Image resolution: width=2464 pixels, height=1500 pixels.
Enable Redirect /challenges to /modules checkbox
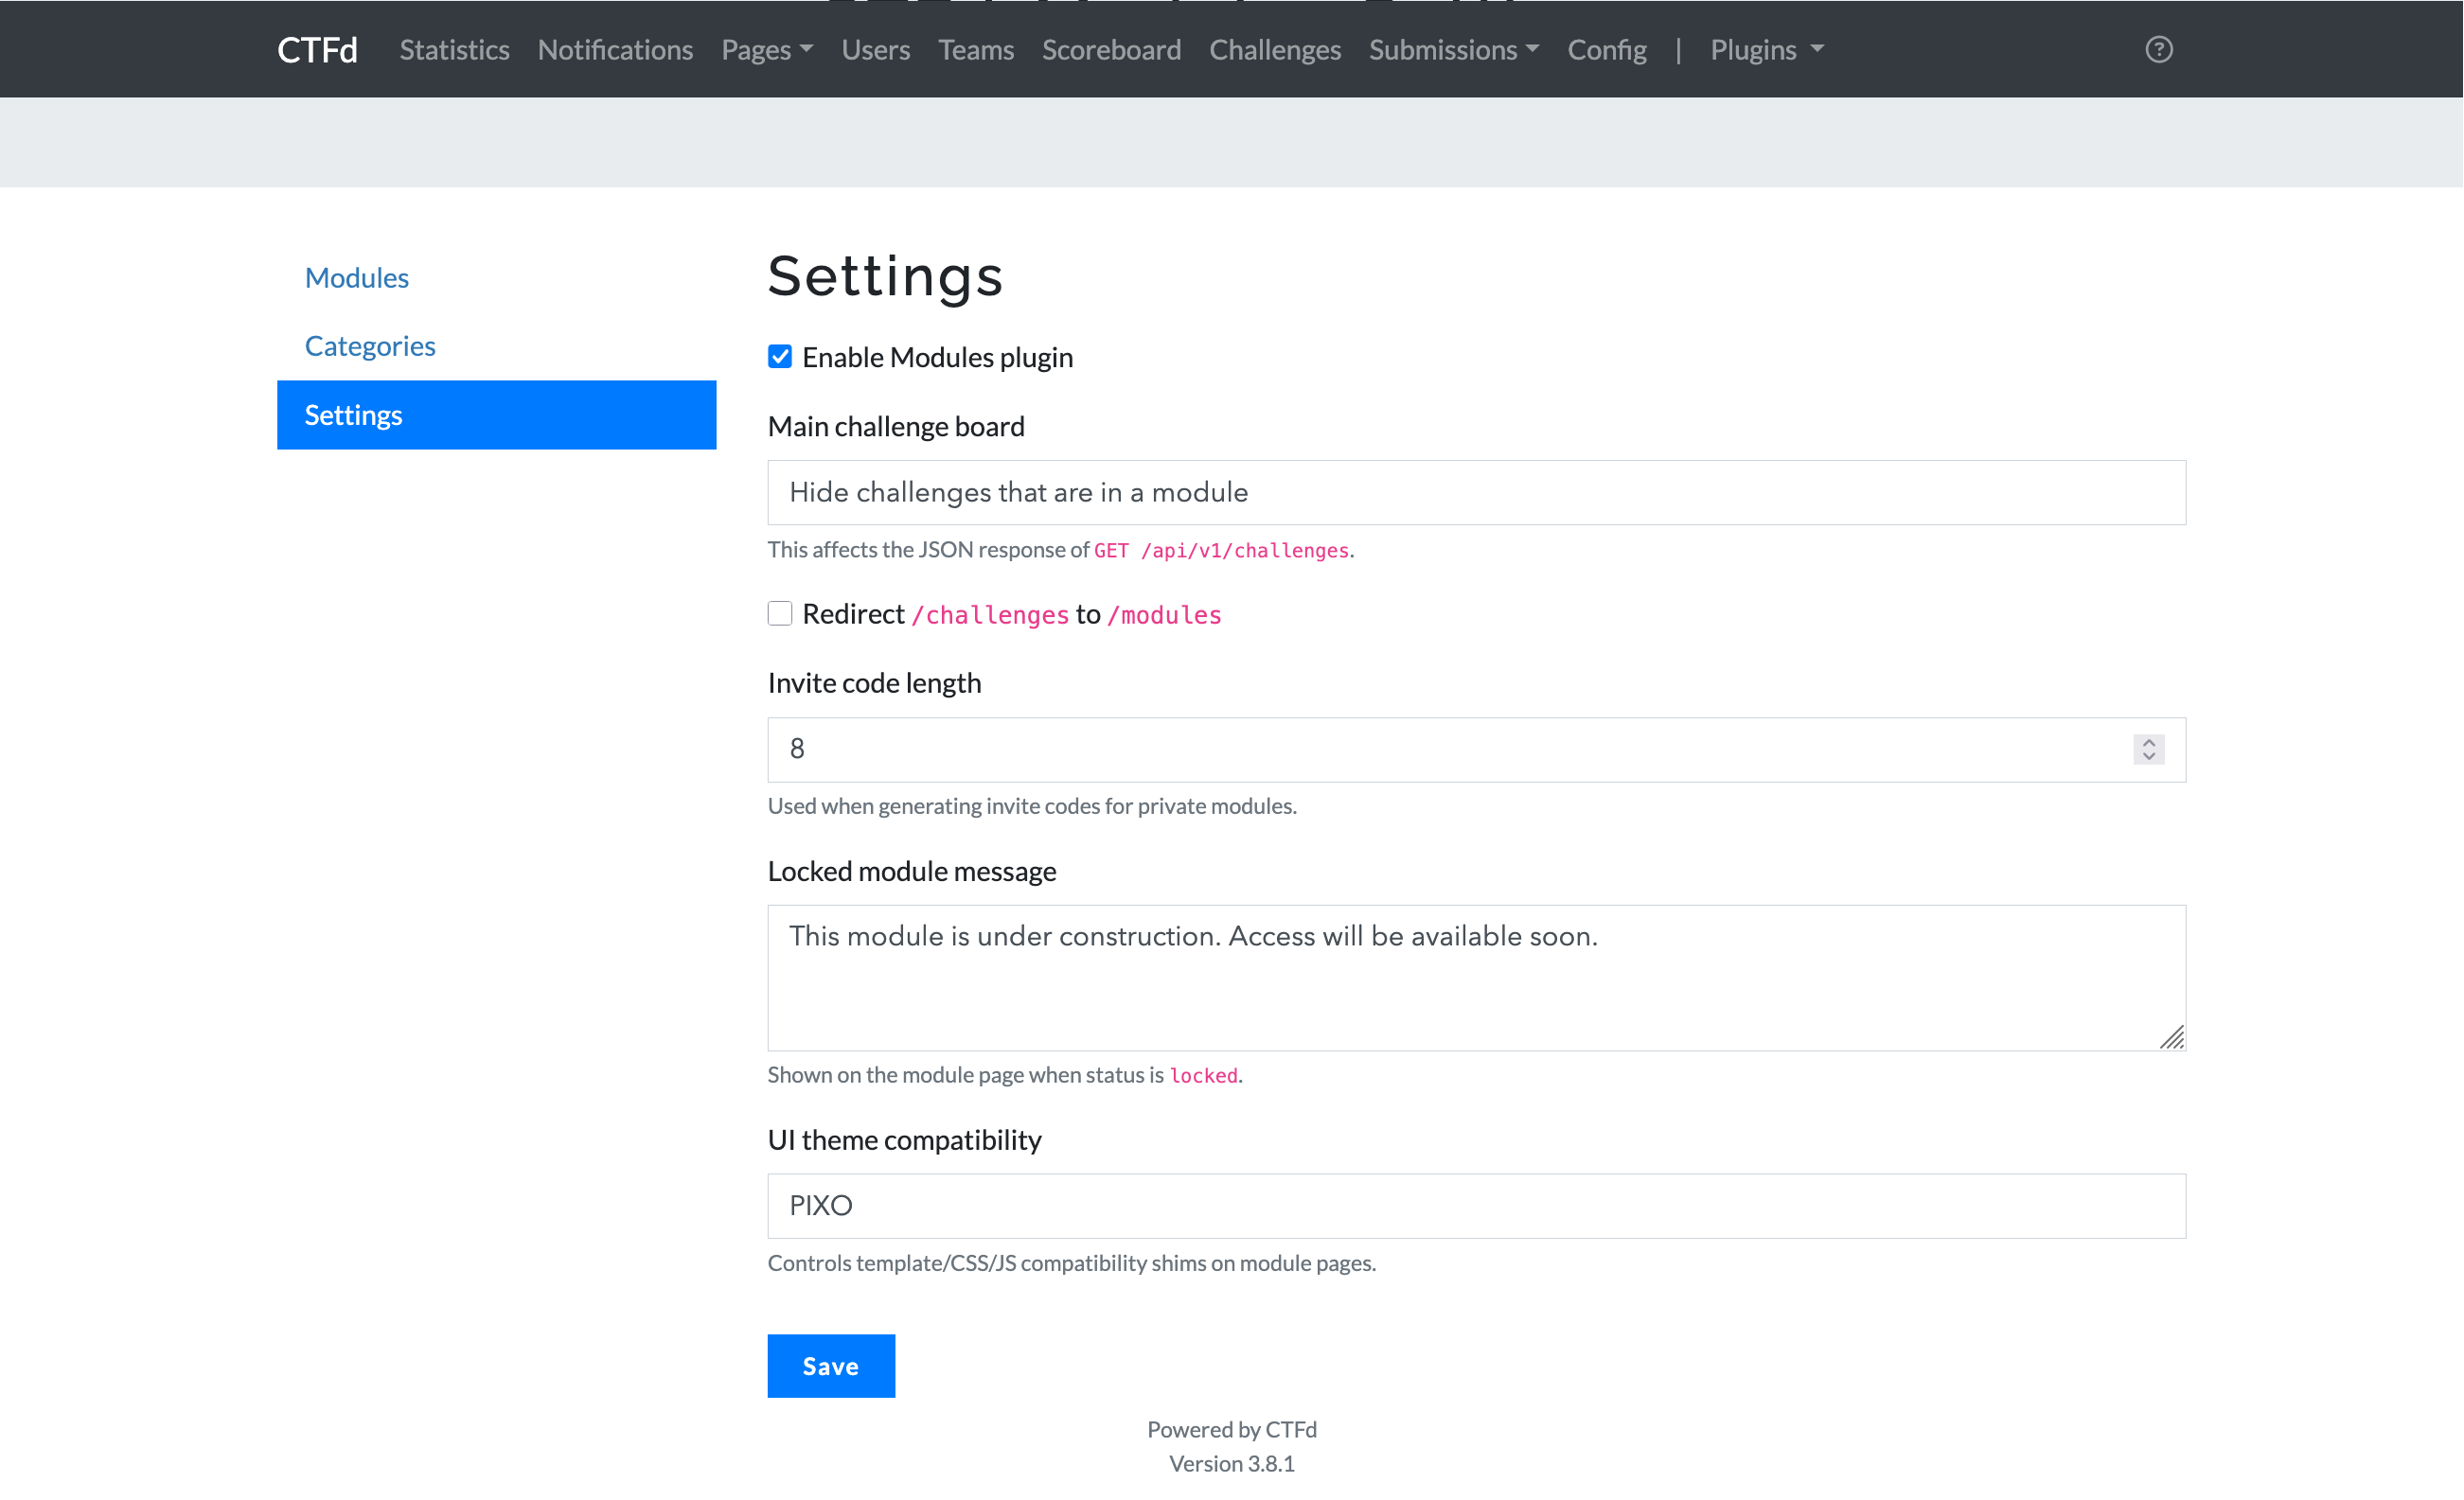780,613
